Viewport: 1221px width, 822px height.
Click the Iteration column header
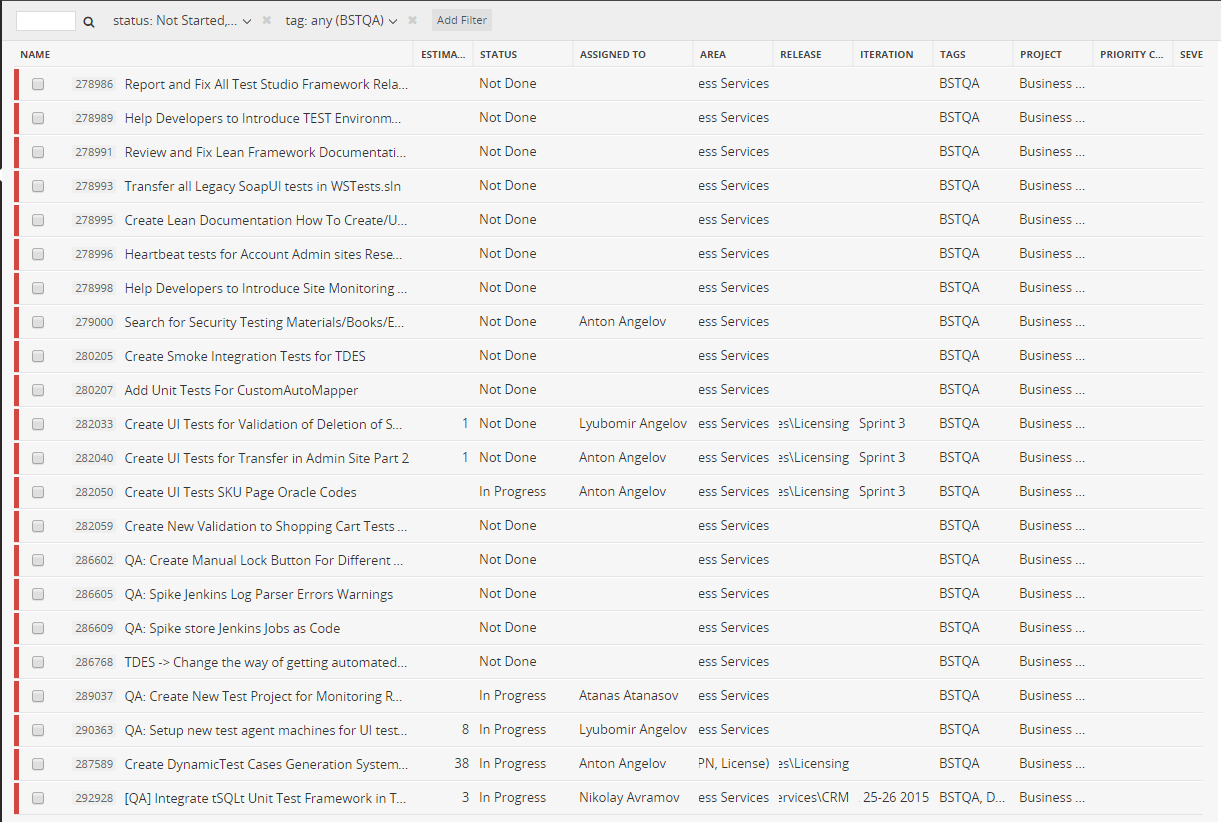point(886,55)
